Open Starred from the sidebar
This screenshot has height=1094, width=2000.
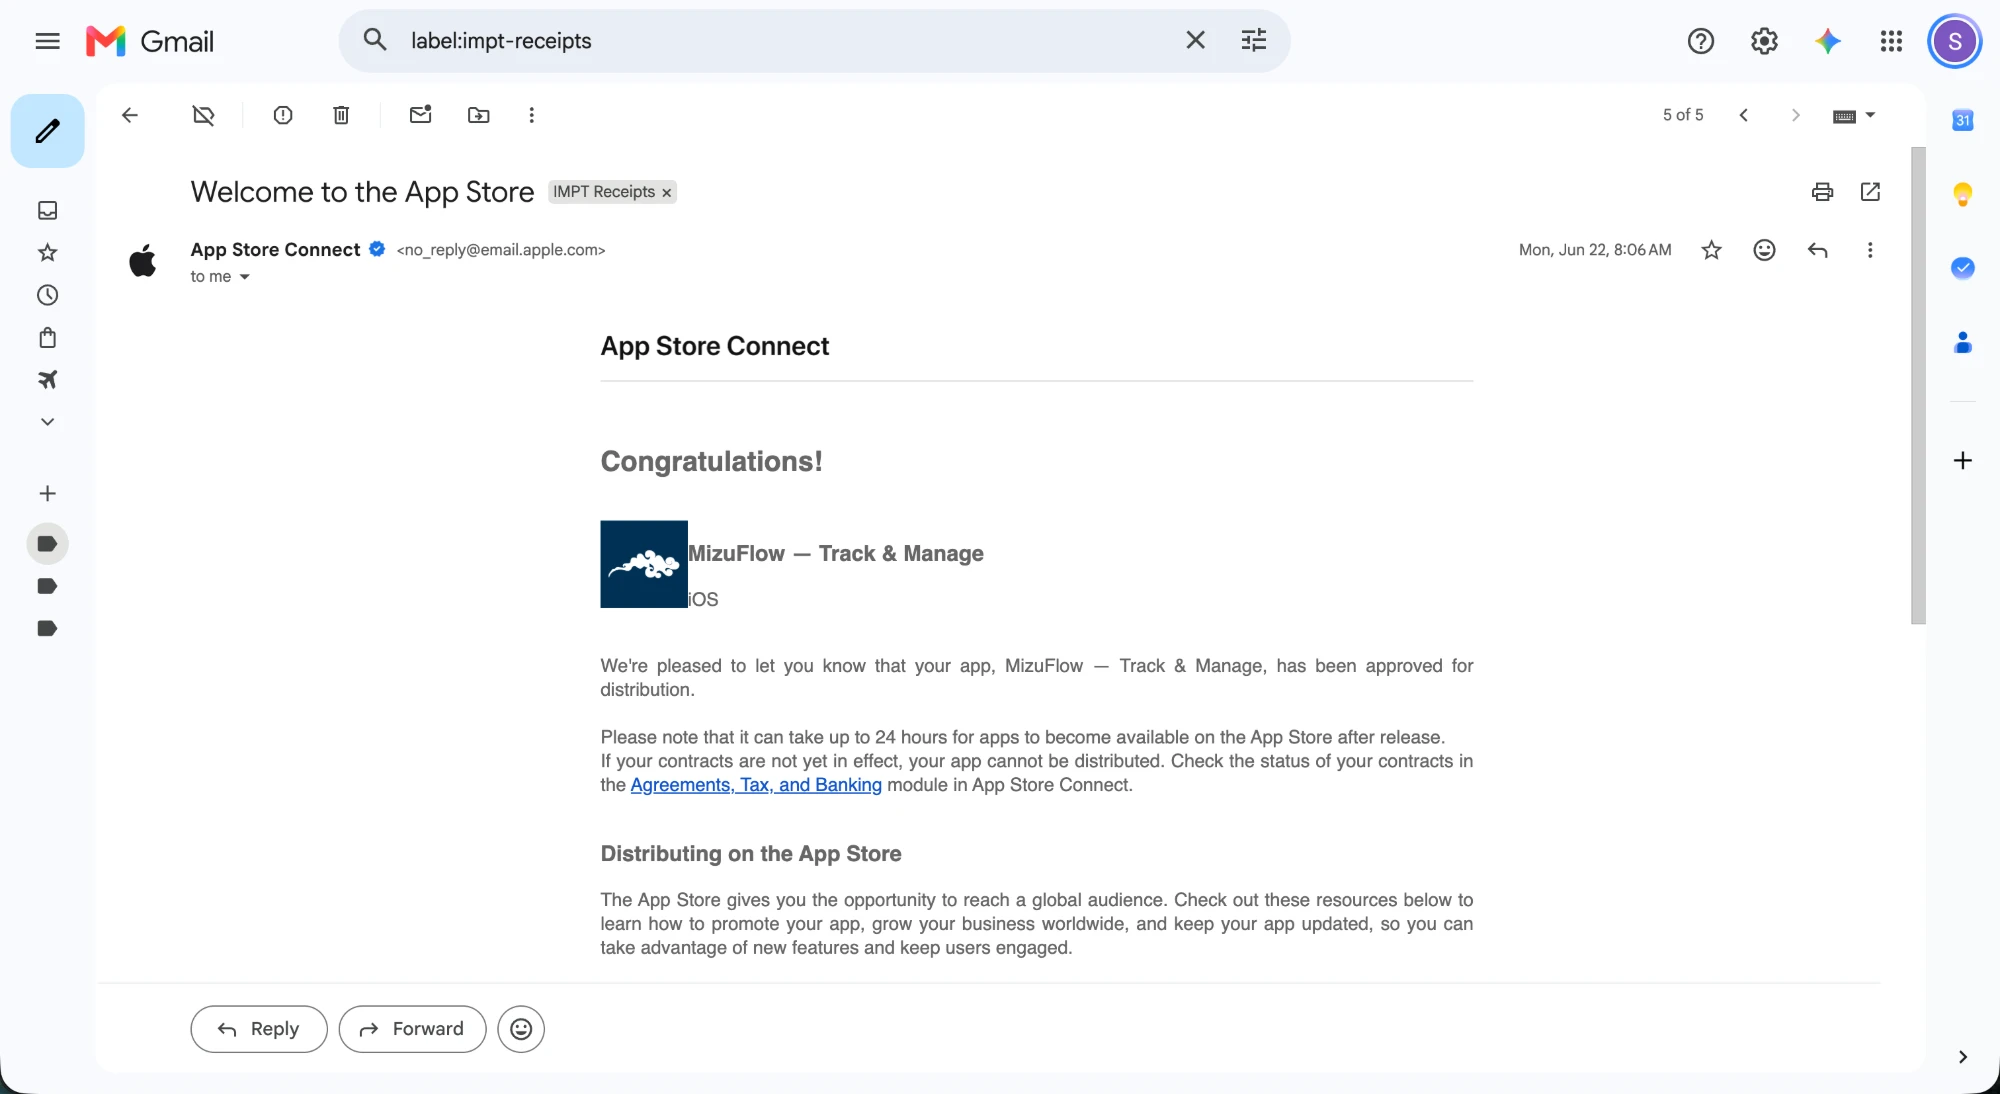(47, 253)
